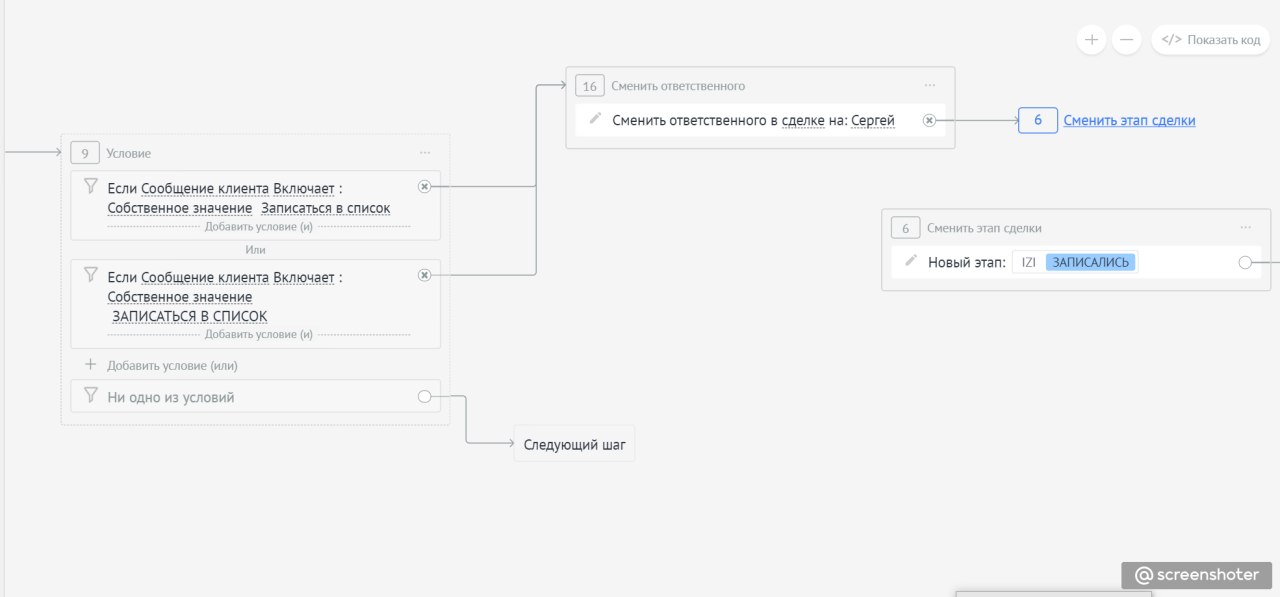Screen dimensions: 1280x597
Task: Open three-dots menu of Сменить этап сделки block
Action: [1245, 228]
